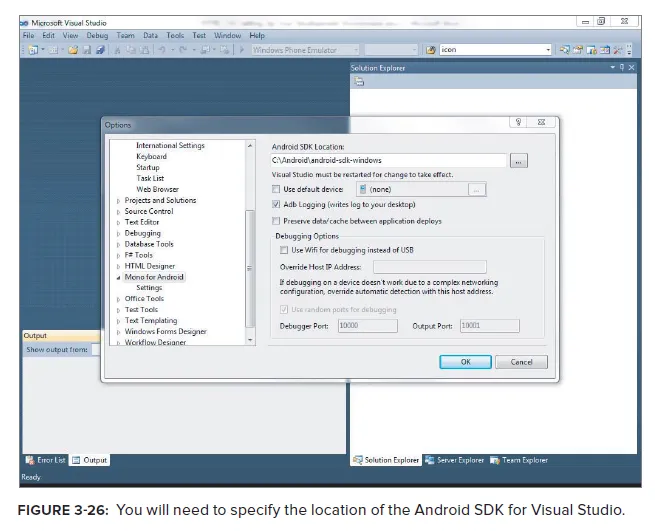Expand the Text Editor node arrow
The image size is (655, 531).
119,223
